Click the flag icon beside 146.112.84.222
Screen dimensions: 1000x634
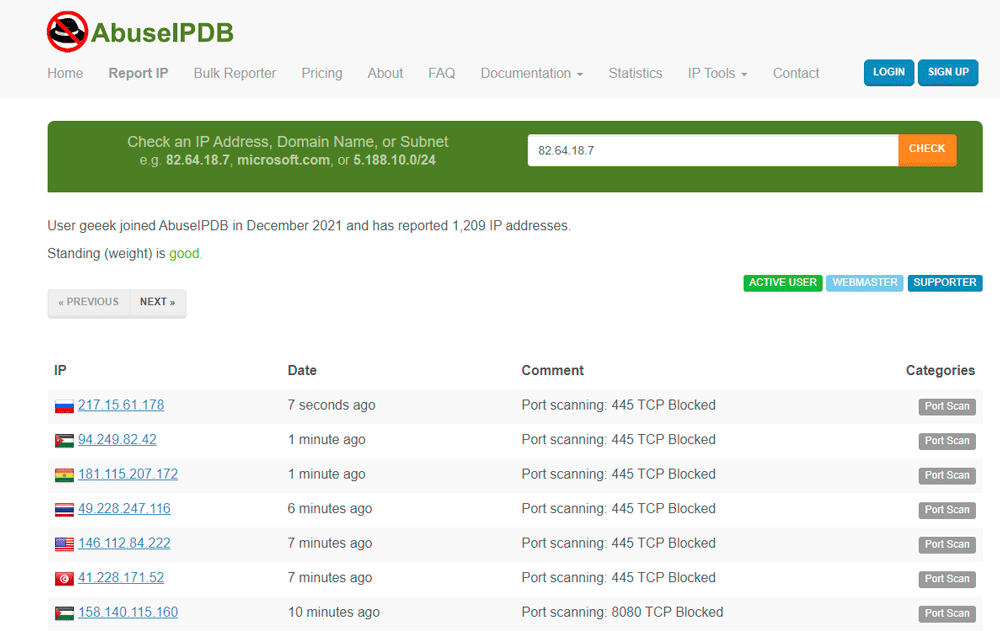point(64,544)
